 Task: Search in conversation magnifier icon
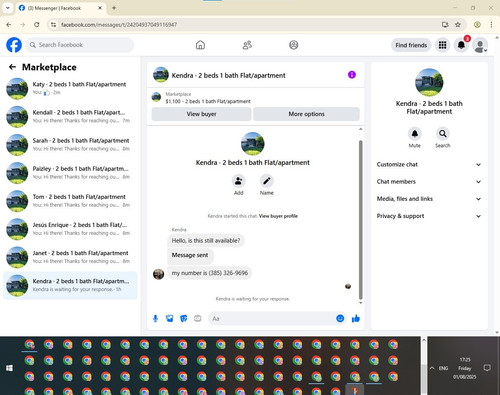443,134
